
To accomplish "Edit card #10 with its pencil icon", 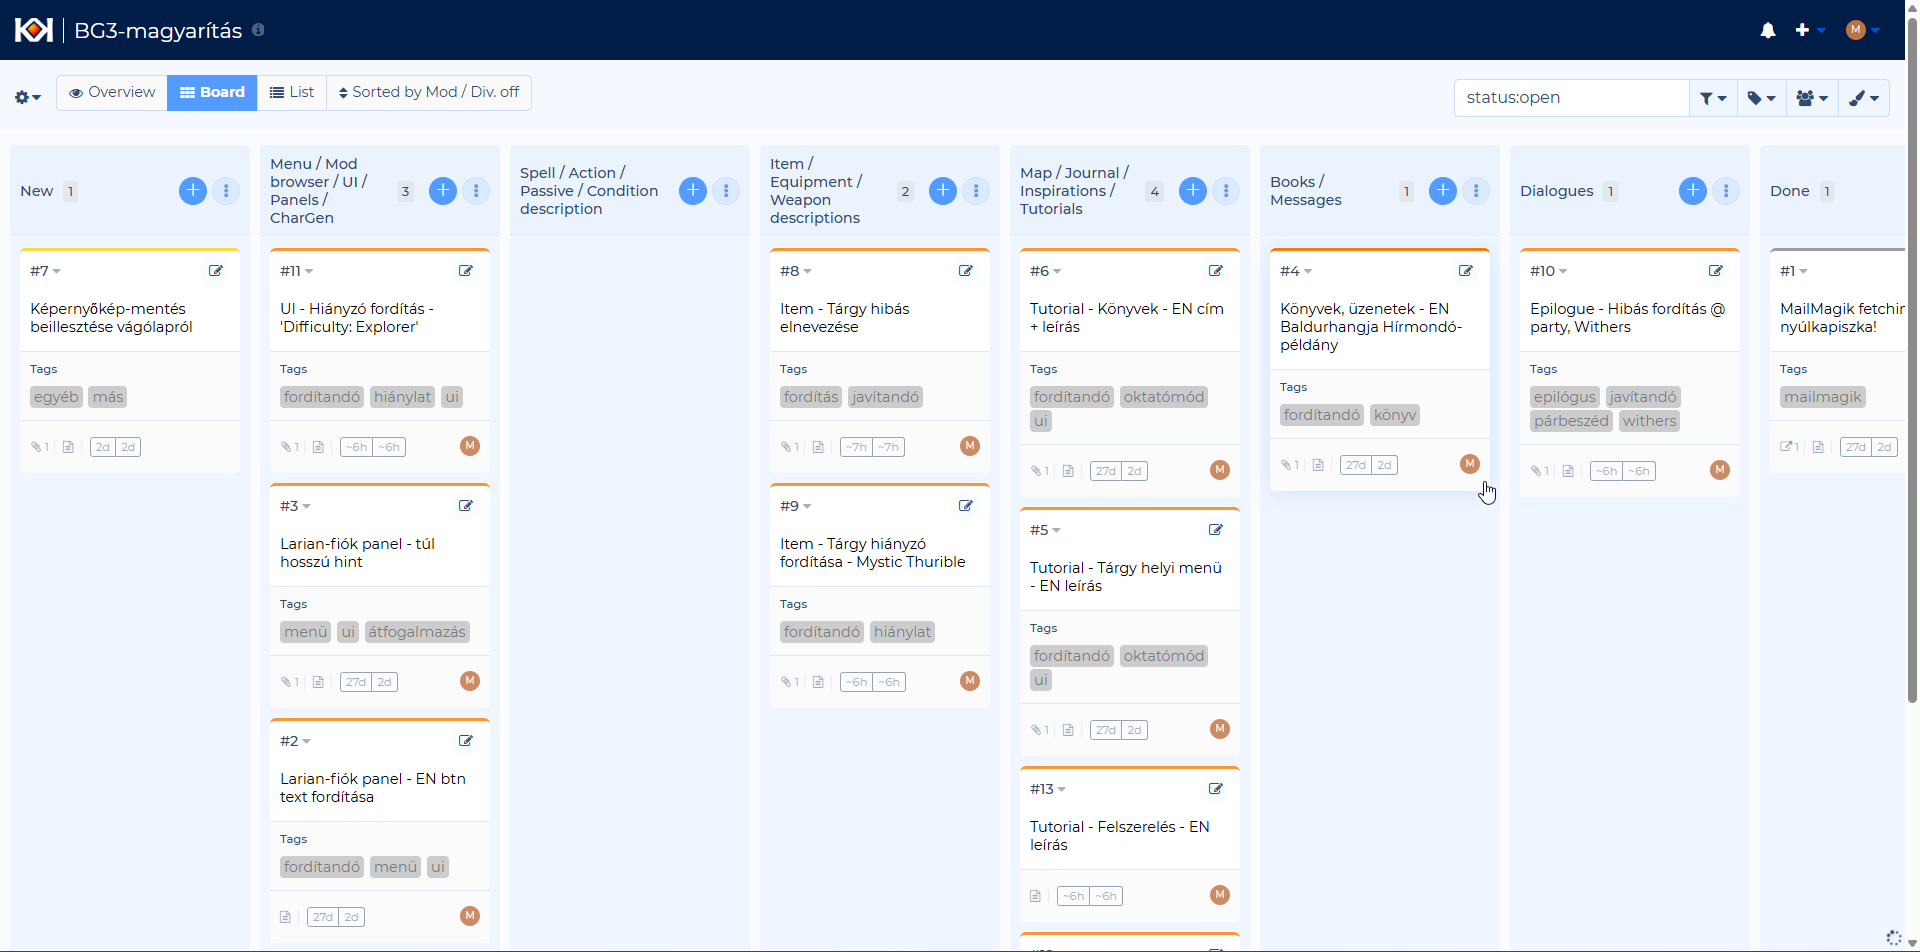I will pos(1716,271).
